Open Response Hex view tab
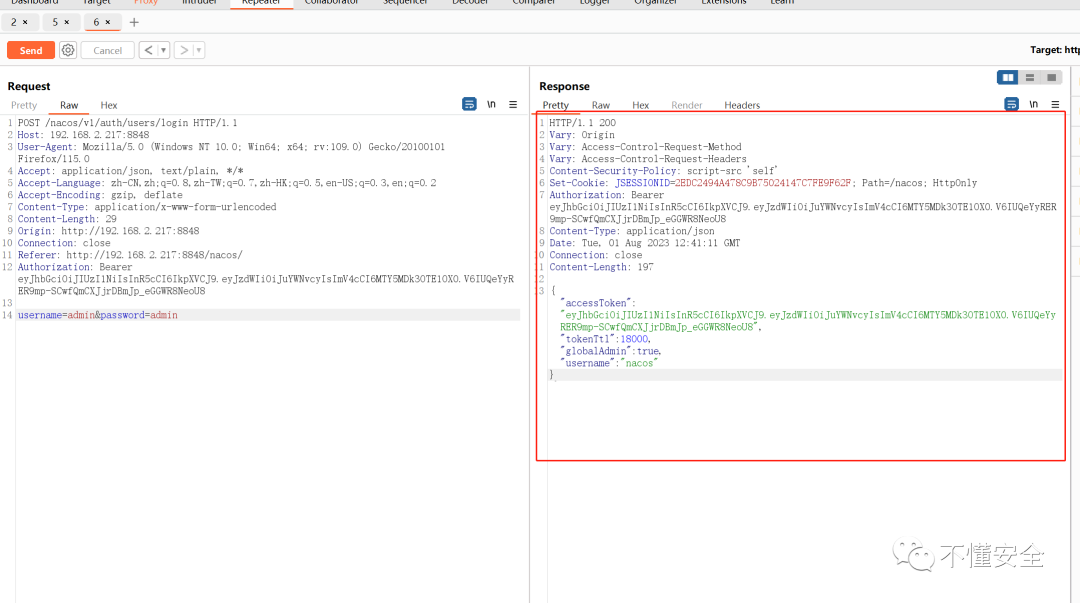This screenshot has width=1080, height=603. (x=641, y=105)
